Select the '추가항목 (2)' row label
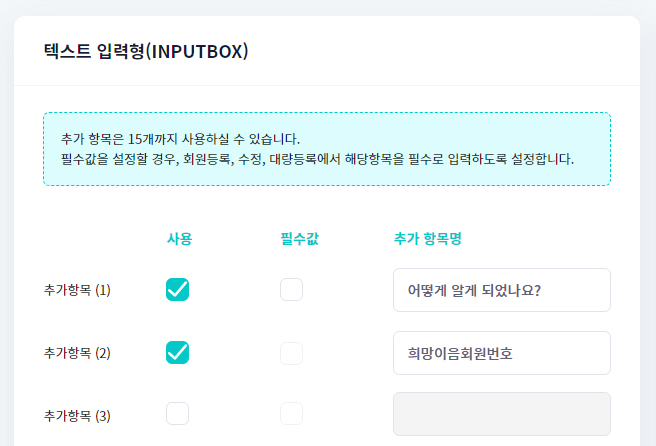This screenshot has height=446, width=656. 77,353
